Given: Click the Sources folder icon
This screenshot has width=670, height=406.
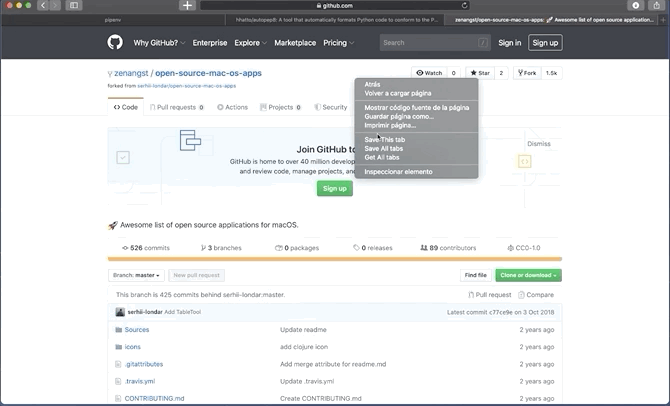Looking at the screenshot, I should coord(119,330).
